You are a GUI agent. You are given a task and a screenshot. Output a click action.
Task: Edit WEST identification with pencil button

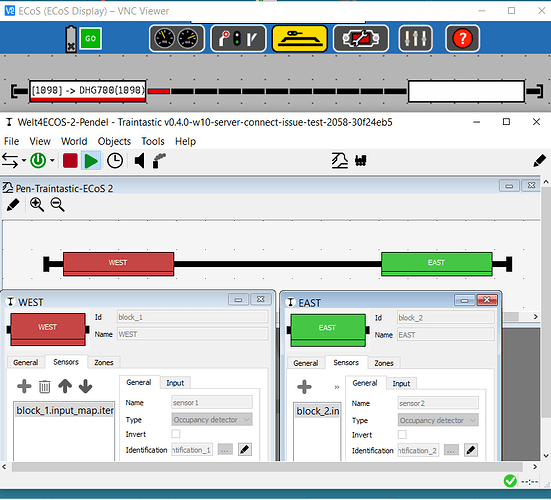pyautogui.click(x=245, y=449)
